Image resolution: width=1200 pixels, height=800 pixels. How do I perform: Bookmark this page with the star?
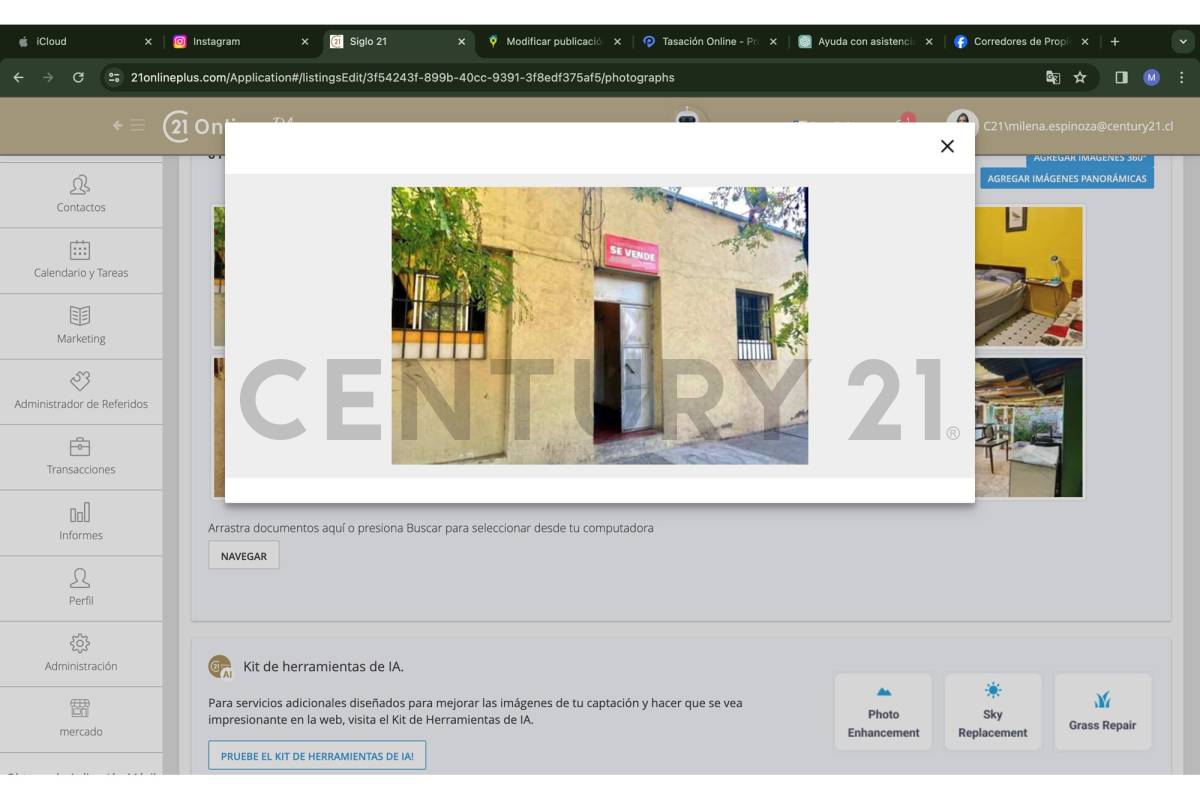[1080, 77]
